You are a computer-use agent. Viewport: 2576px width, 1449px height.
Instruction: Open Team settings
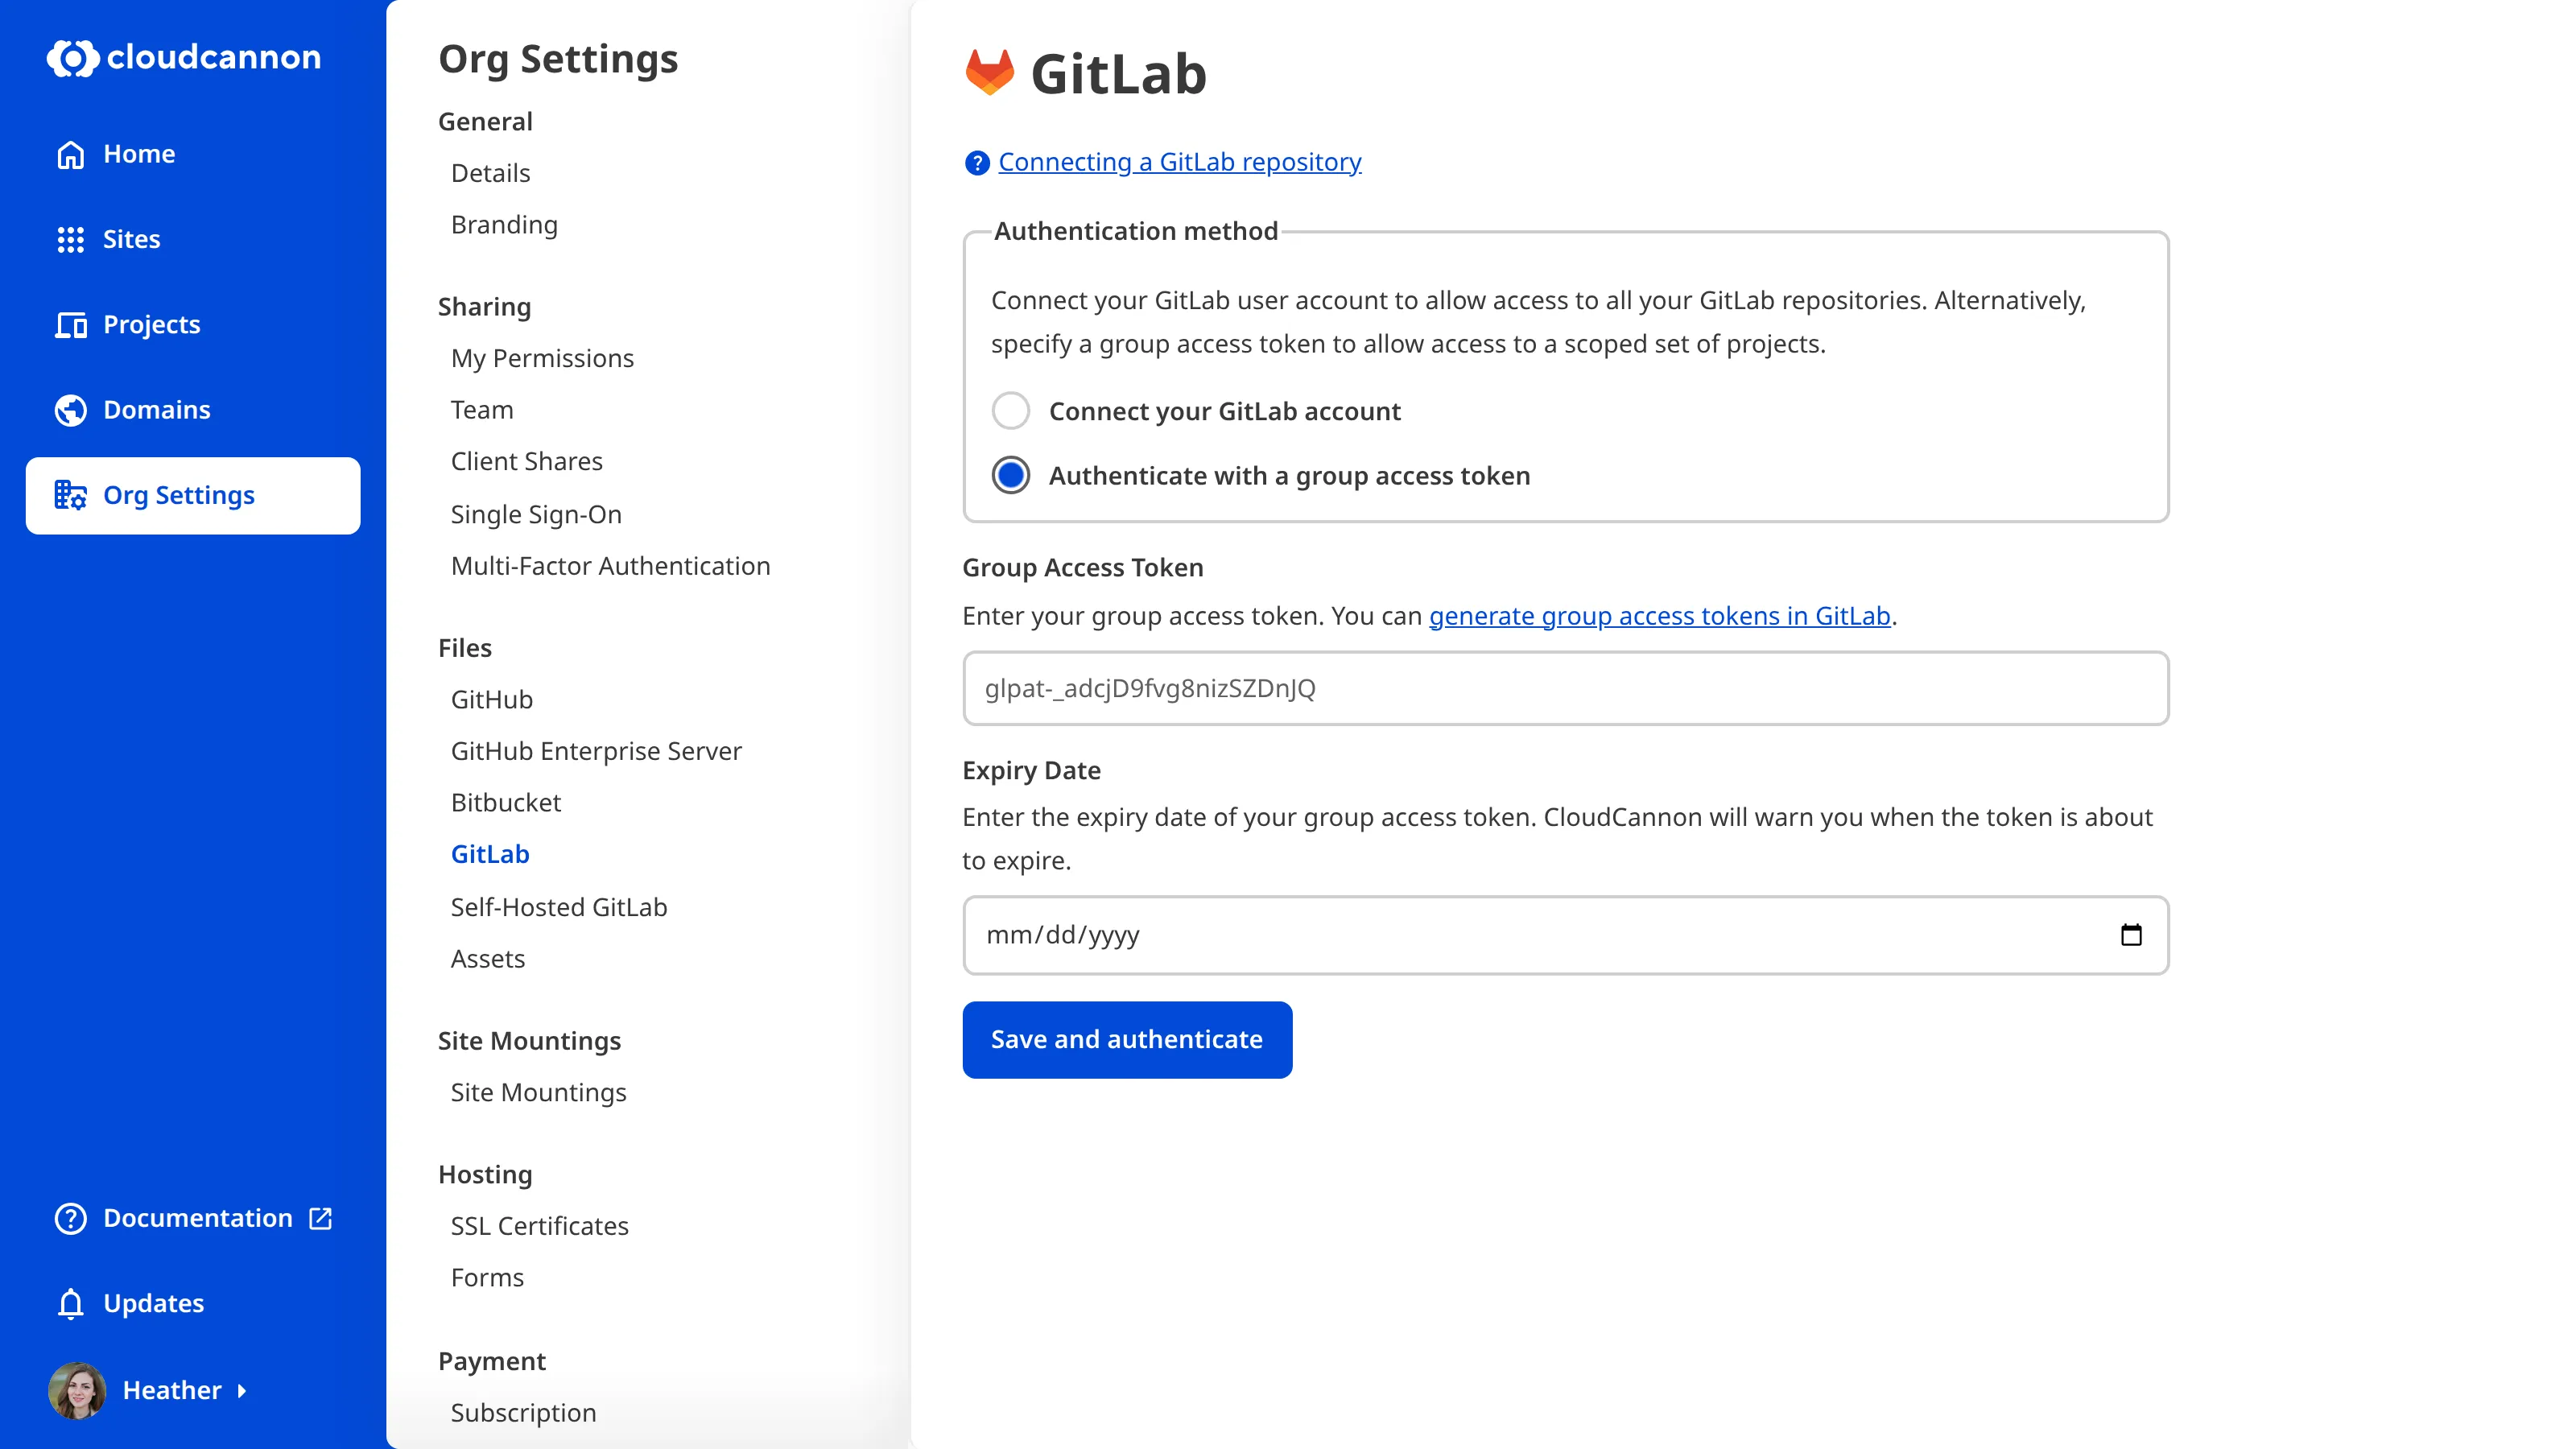481,410
